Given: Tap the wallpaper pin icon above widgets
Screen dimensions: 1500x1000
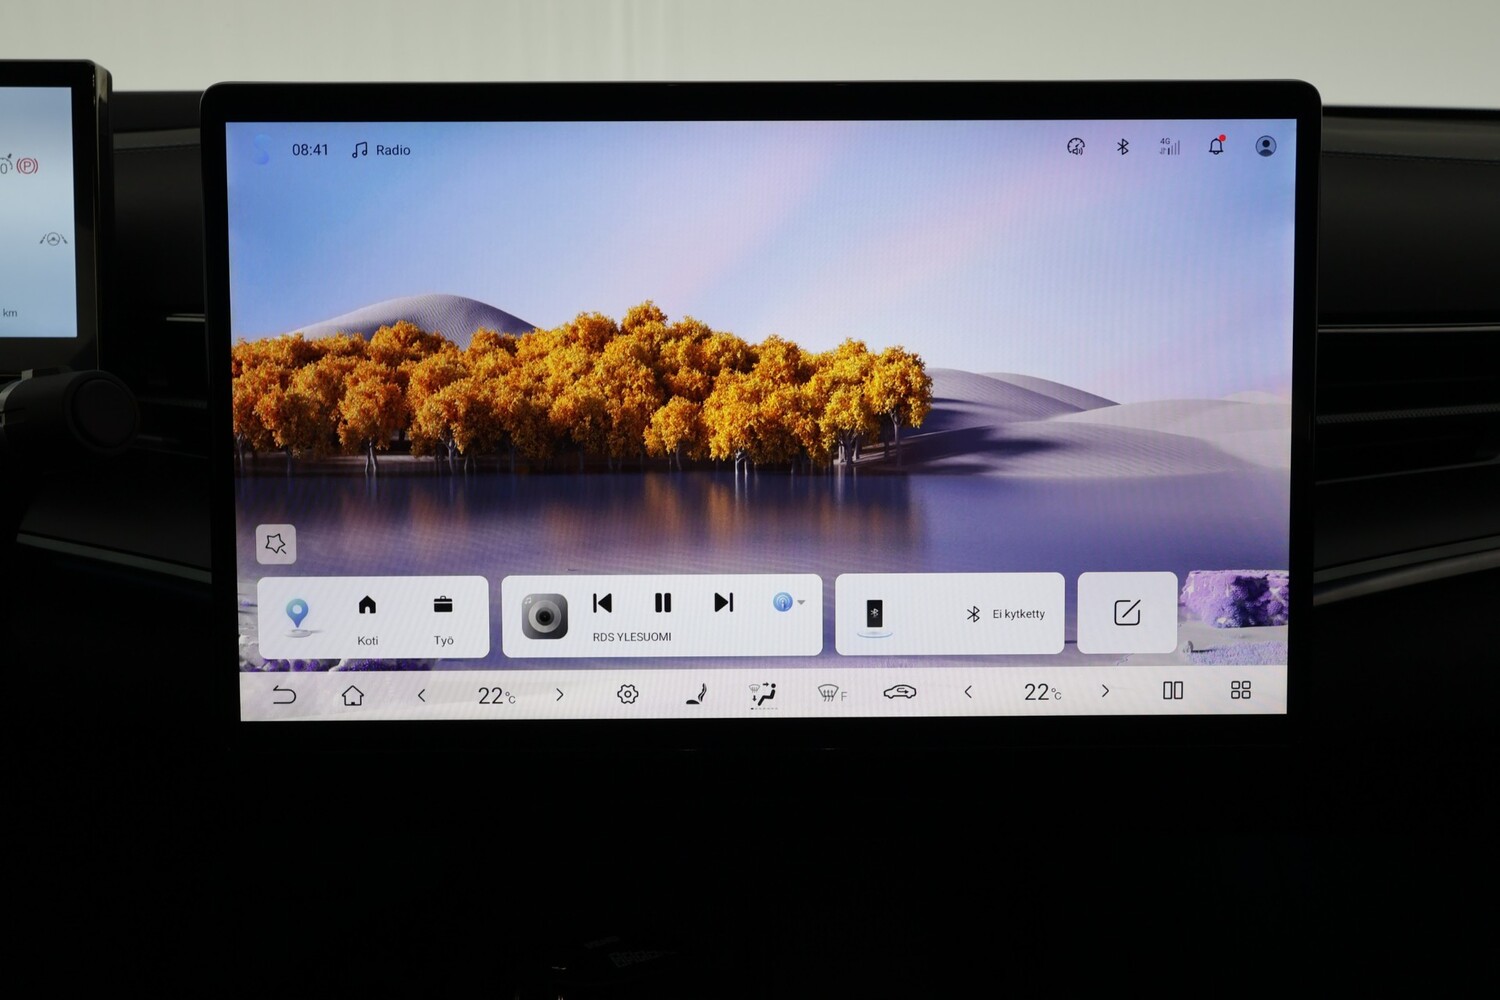Looking at the screenshot, I should point(276,544).
